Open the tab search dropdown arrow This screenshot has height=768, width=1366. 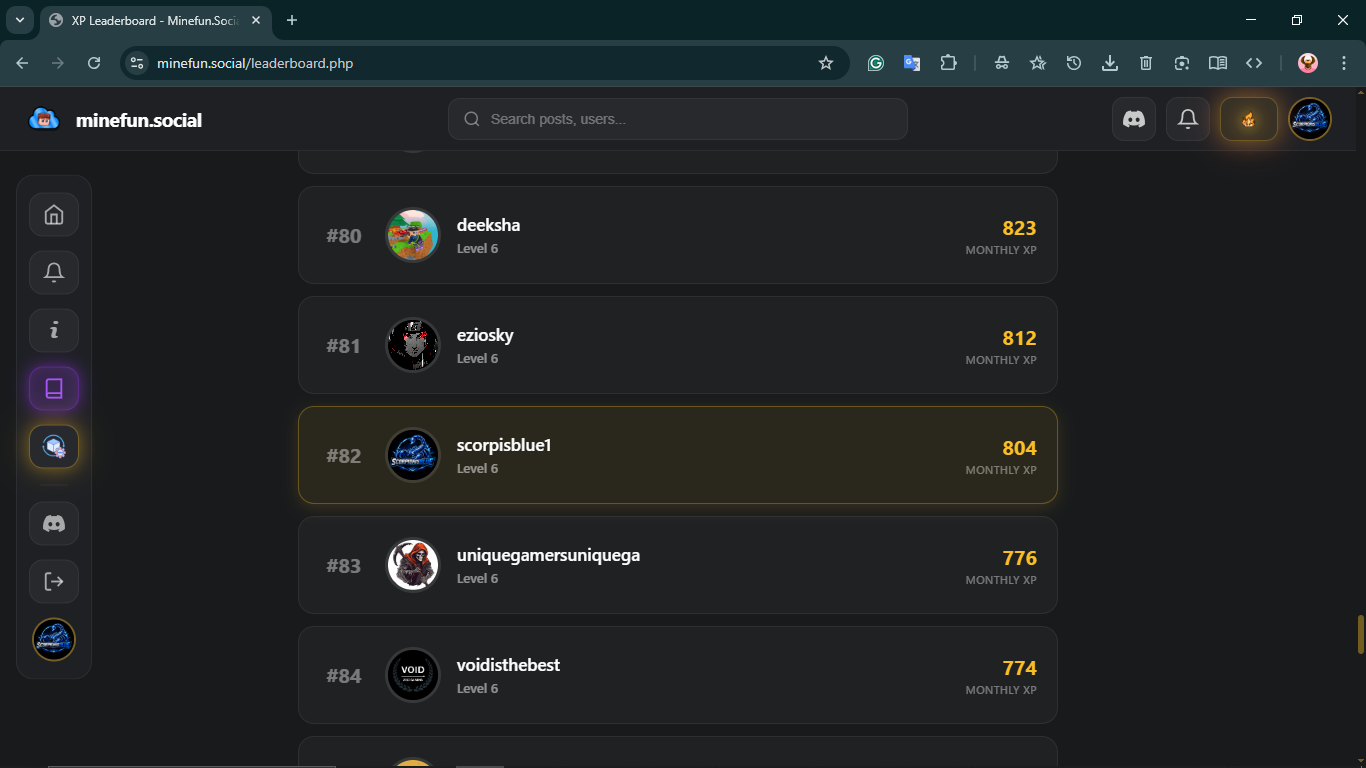[19, 20]
